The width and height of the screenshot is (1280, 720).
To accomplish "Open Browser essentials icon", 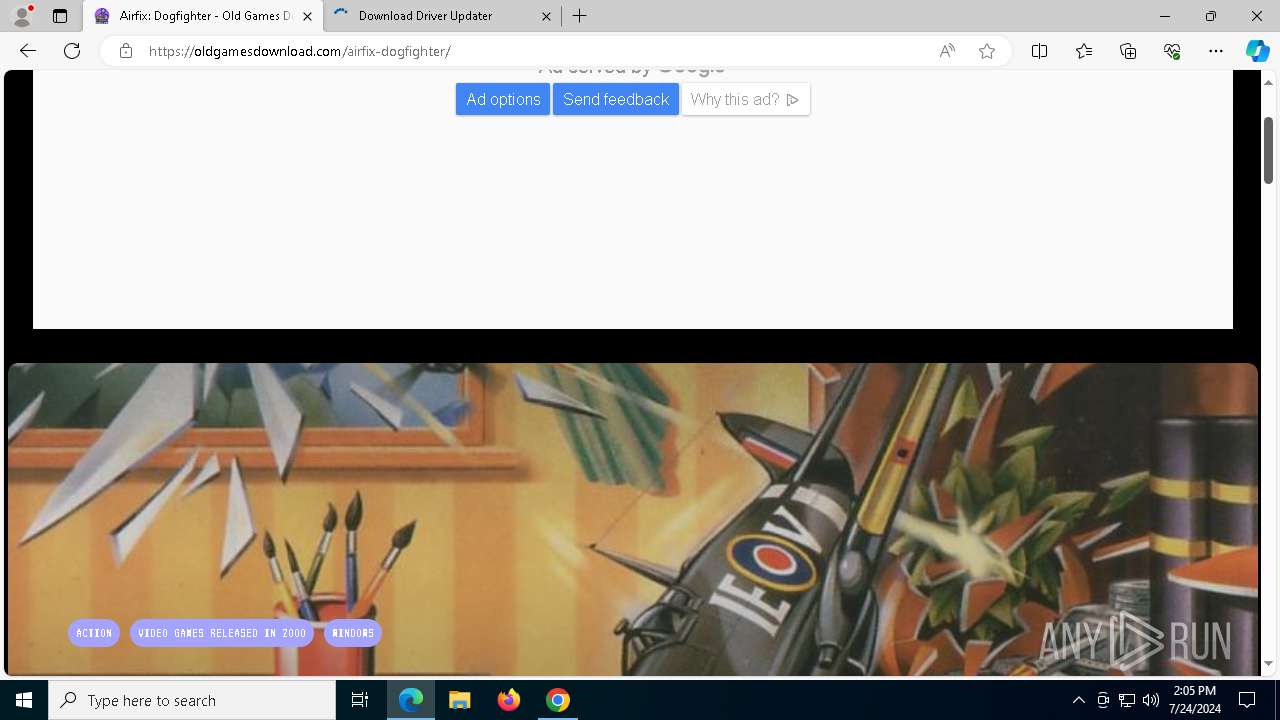I will coord(1172,51).
